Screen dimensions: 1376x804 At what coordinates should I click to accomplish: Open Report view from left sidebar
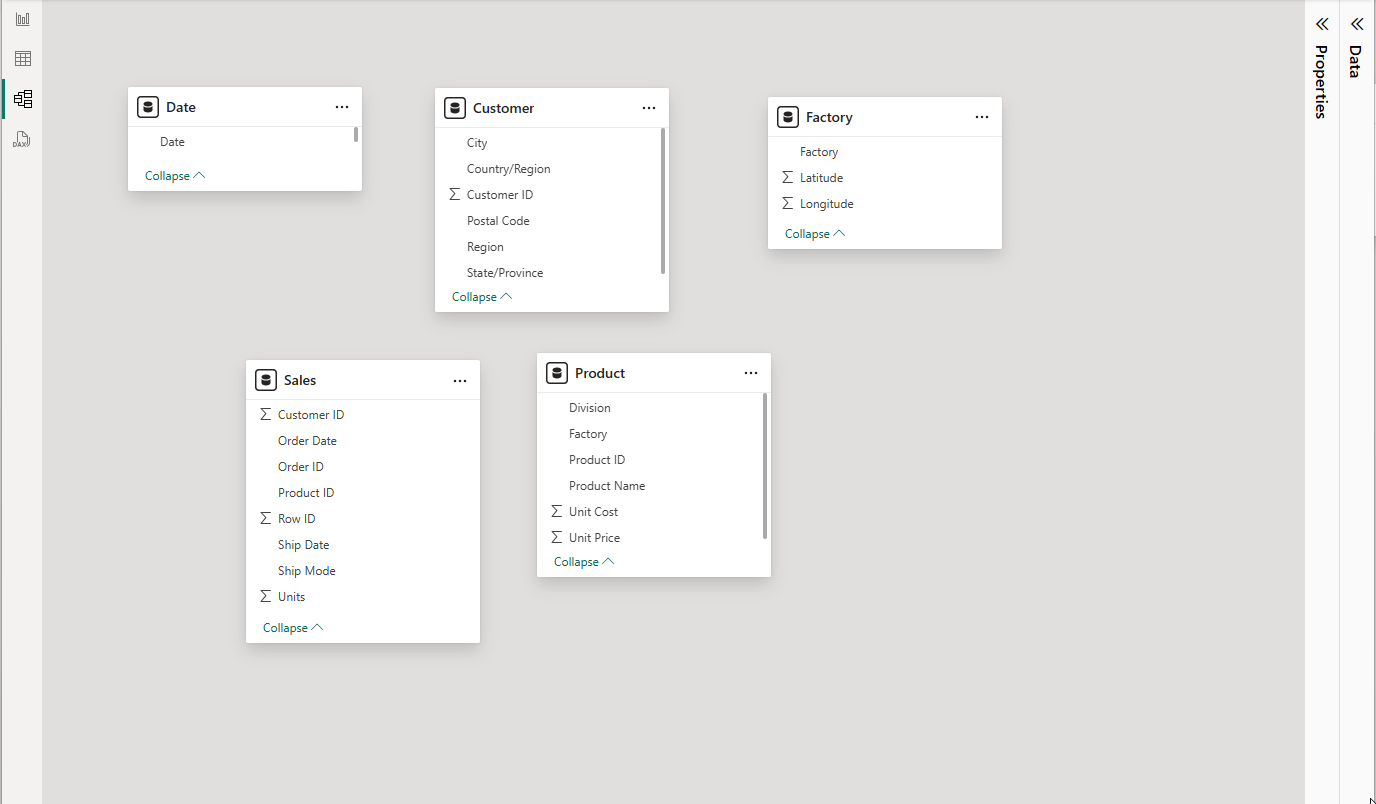[x=23, y=19]
